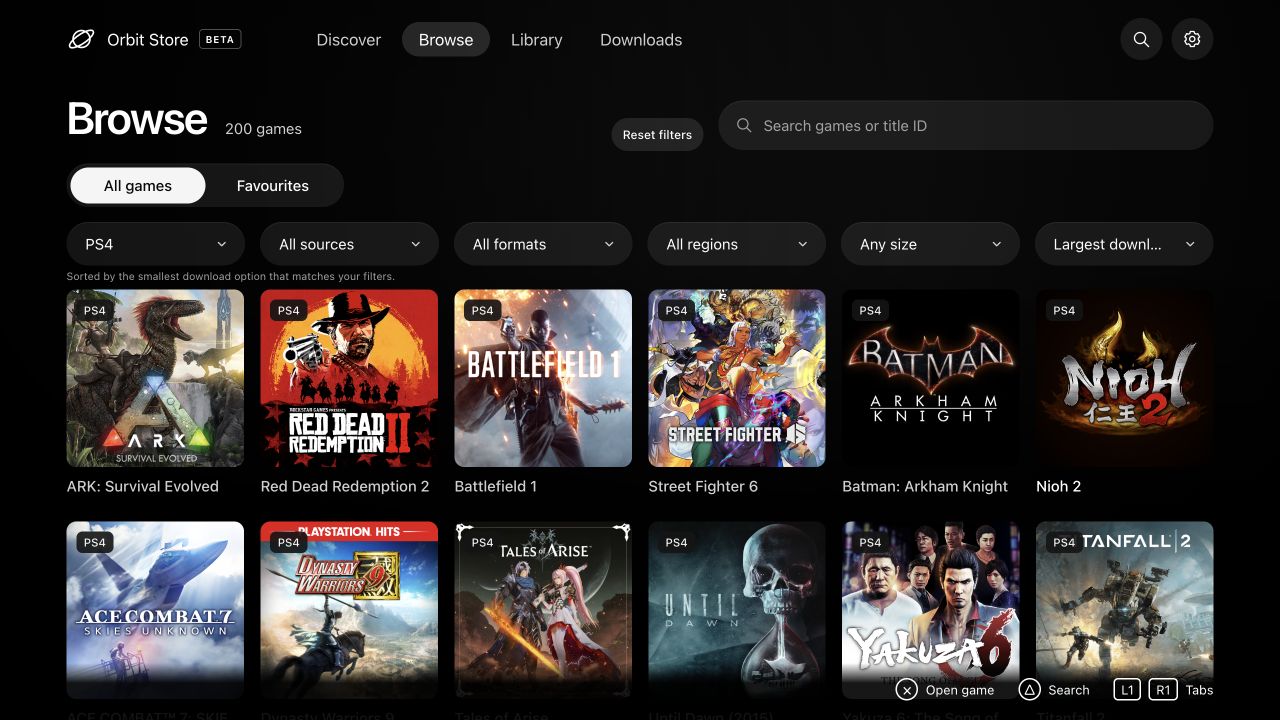Select the Browse tab
Image resolution: width=1280 pixels, height=720 pixels.
click(x=446, y=40)
